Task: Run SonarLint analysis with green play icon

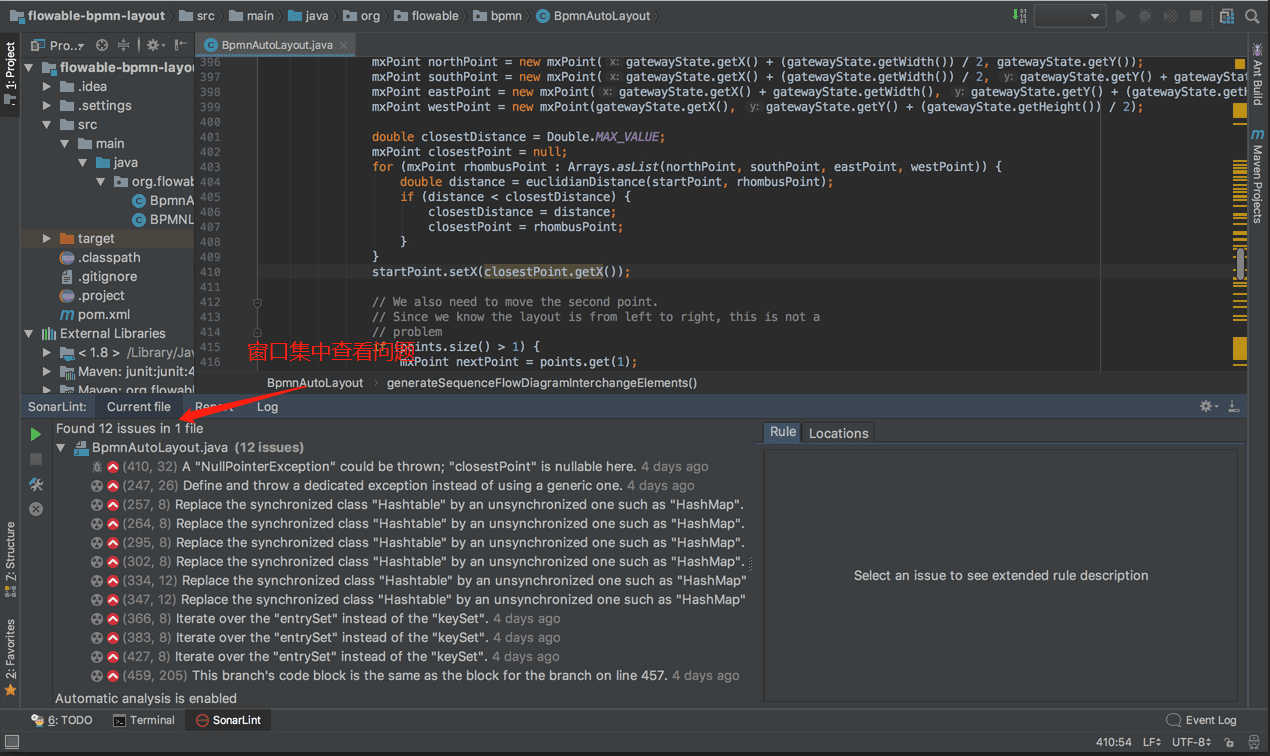Action: 36,434
